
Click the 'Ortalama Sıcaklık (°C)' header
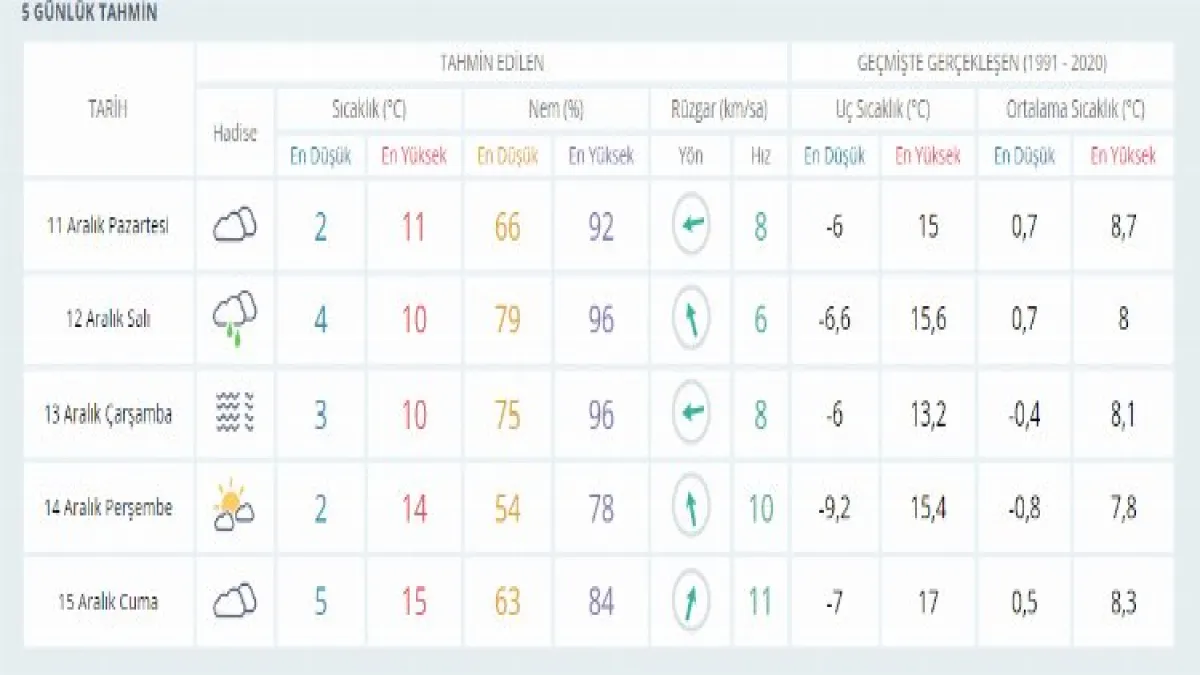point(1075,109)
